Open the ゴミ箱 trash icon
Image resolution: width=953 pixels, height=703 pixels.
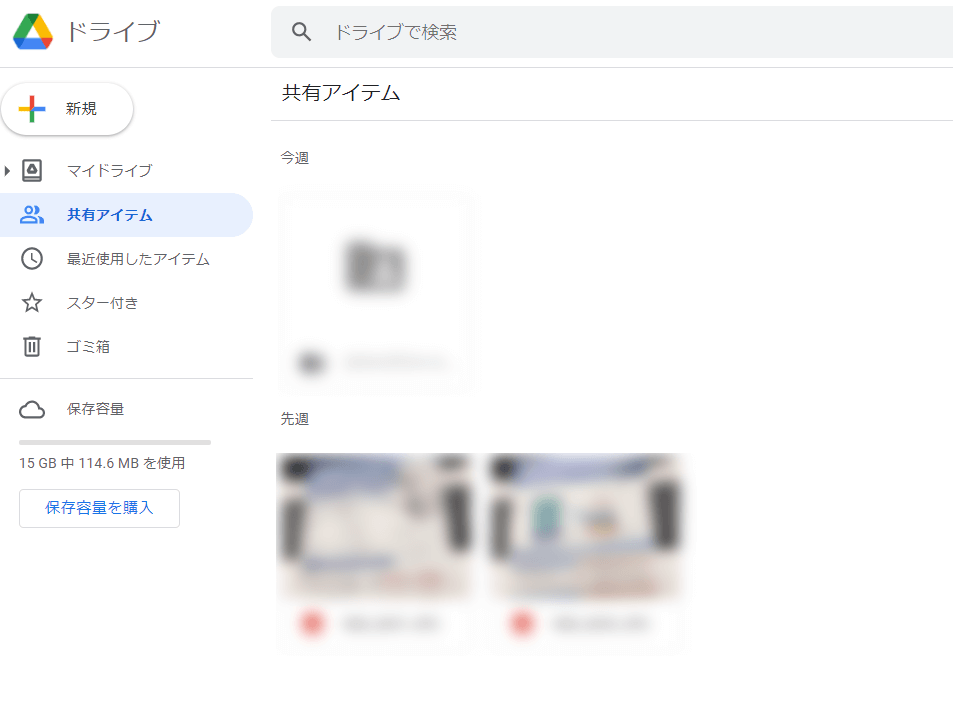click(x=32, y=347)
